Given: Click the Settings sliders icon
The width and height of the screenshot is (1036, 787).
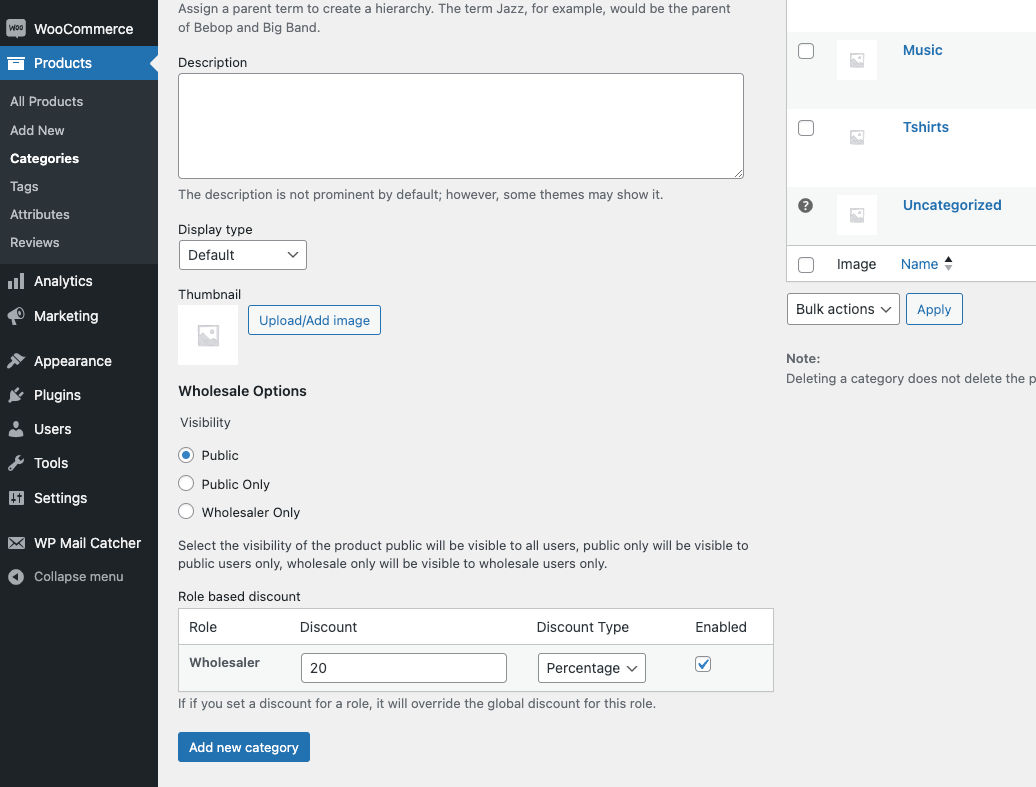Looking at the screenshot, I should tap(16, 498).
